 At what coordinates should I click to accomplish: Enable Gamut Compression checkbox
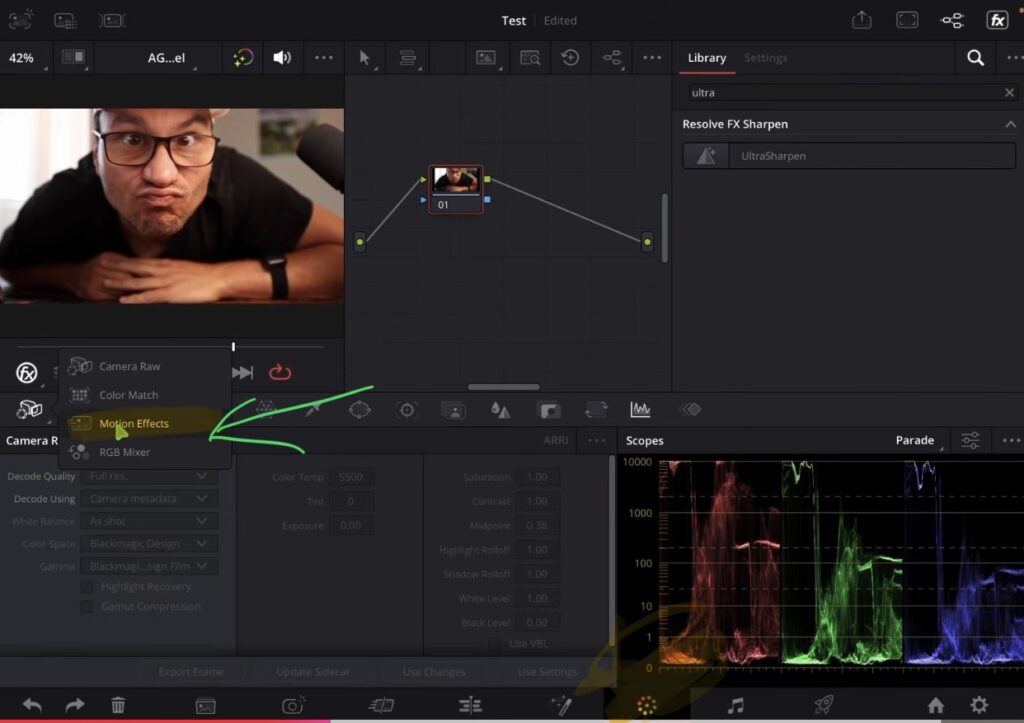click(86, 607)
